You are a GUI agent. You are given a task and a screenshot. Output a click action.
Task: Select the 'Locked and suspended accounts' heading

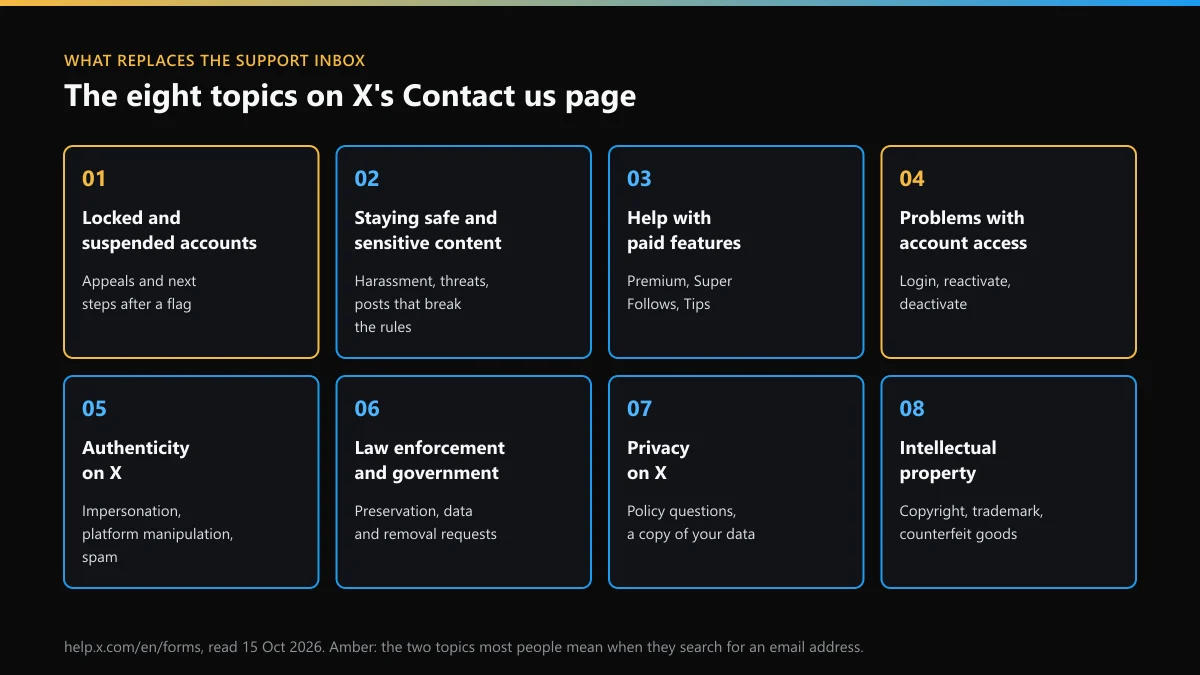169,230
